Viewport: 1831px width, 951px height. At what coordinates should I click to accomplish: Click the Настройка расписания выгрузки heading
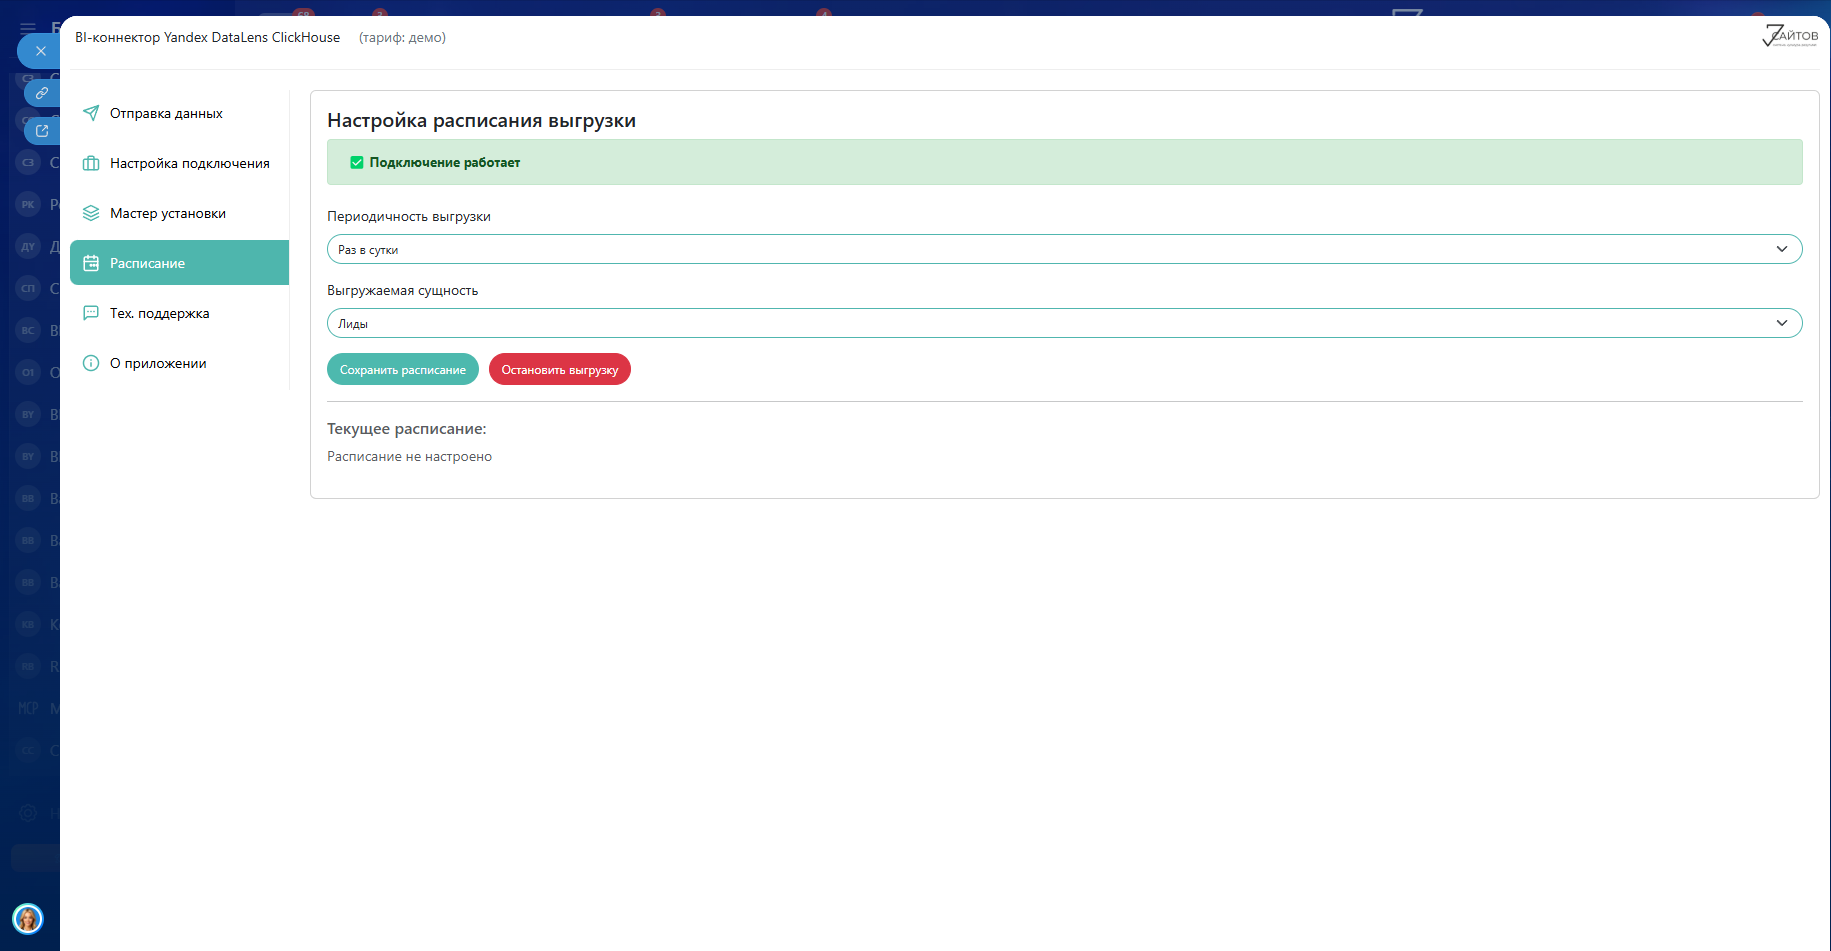coord(481,120)
